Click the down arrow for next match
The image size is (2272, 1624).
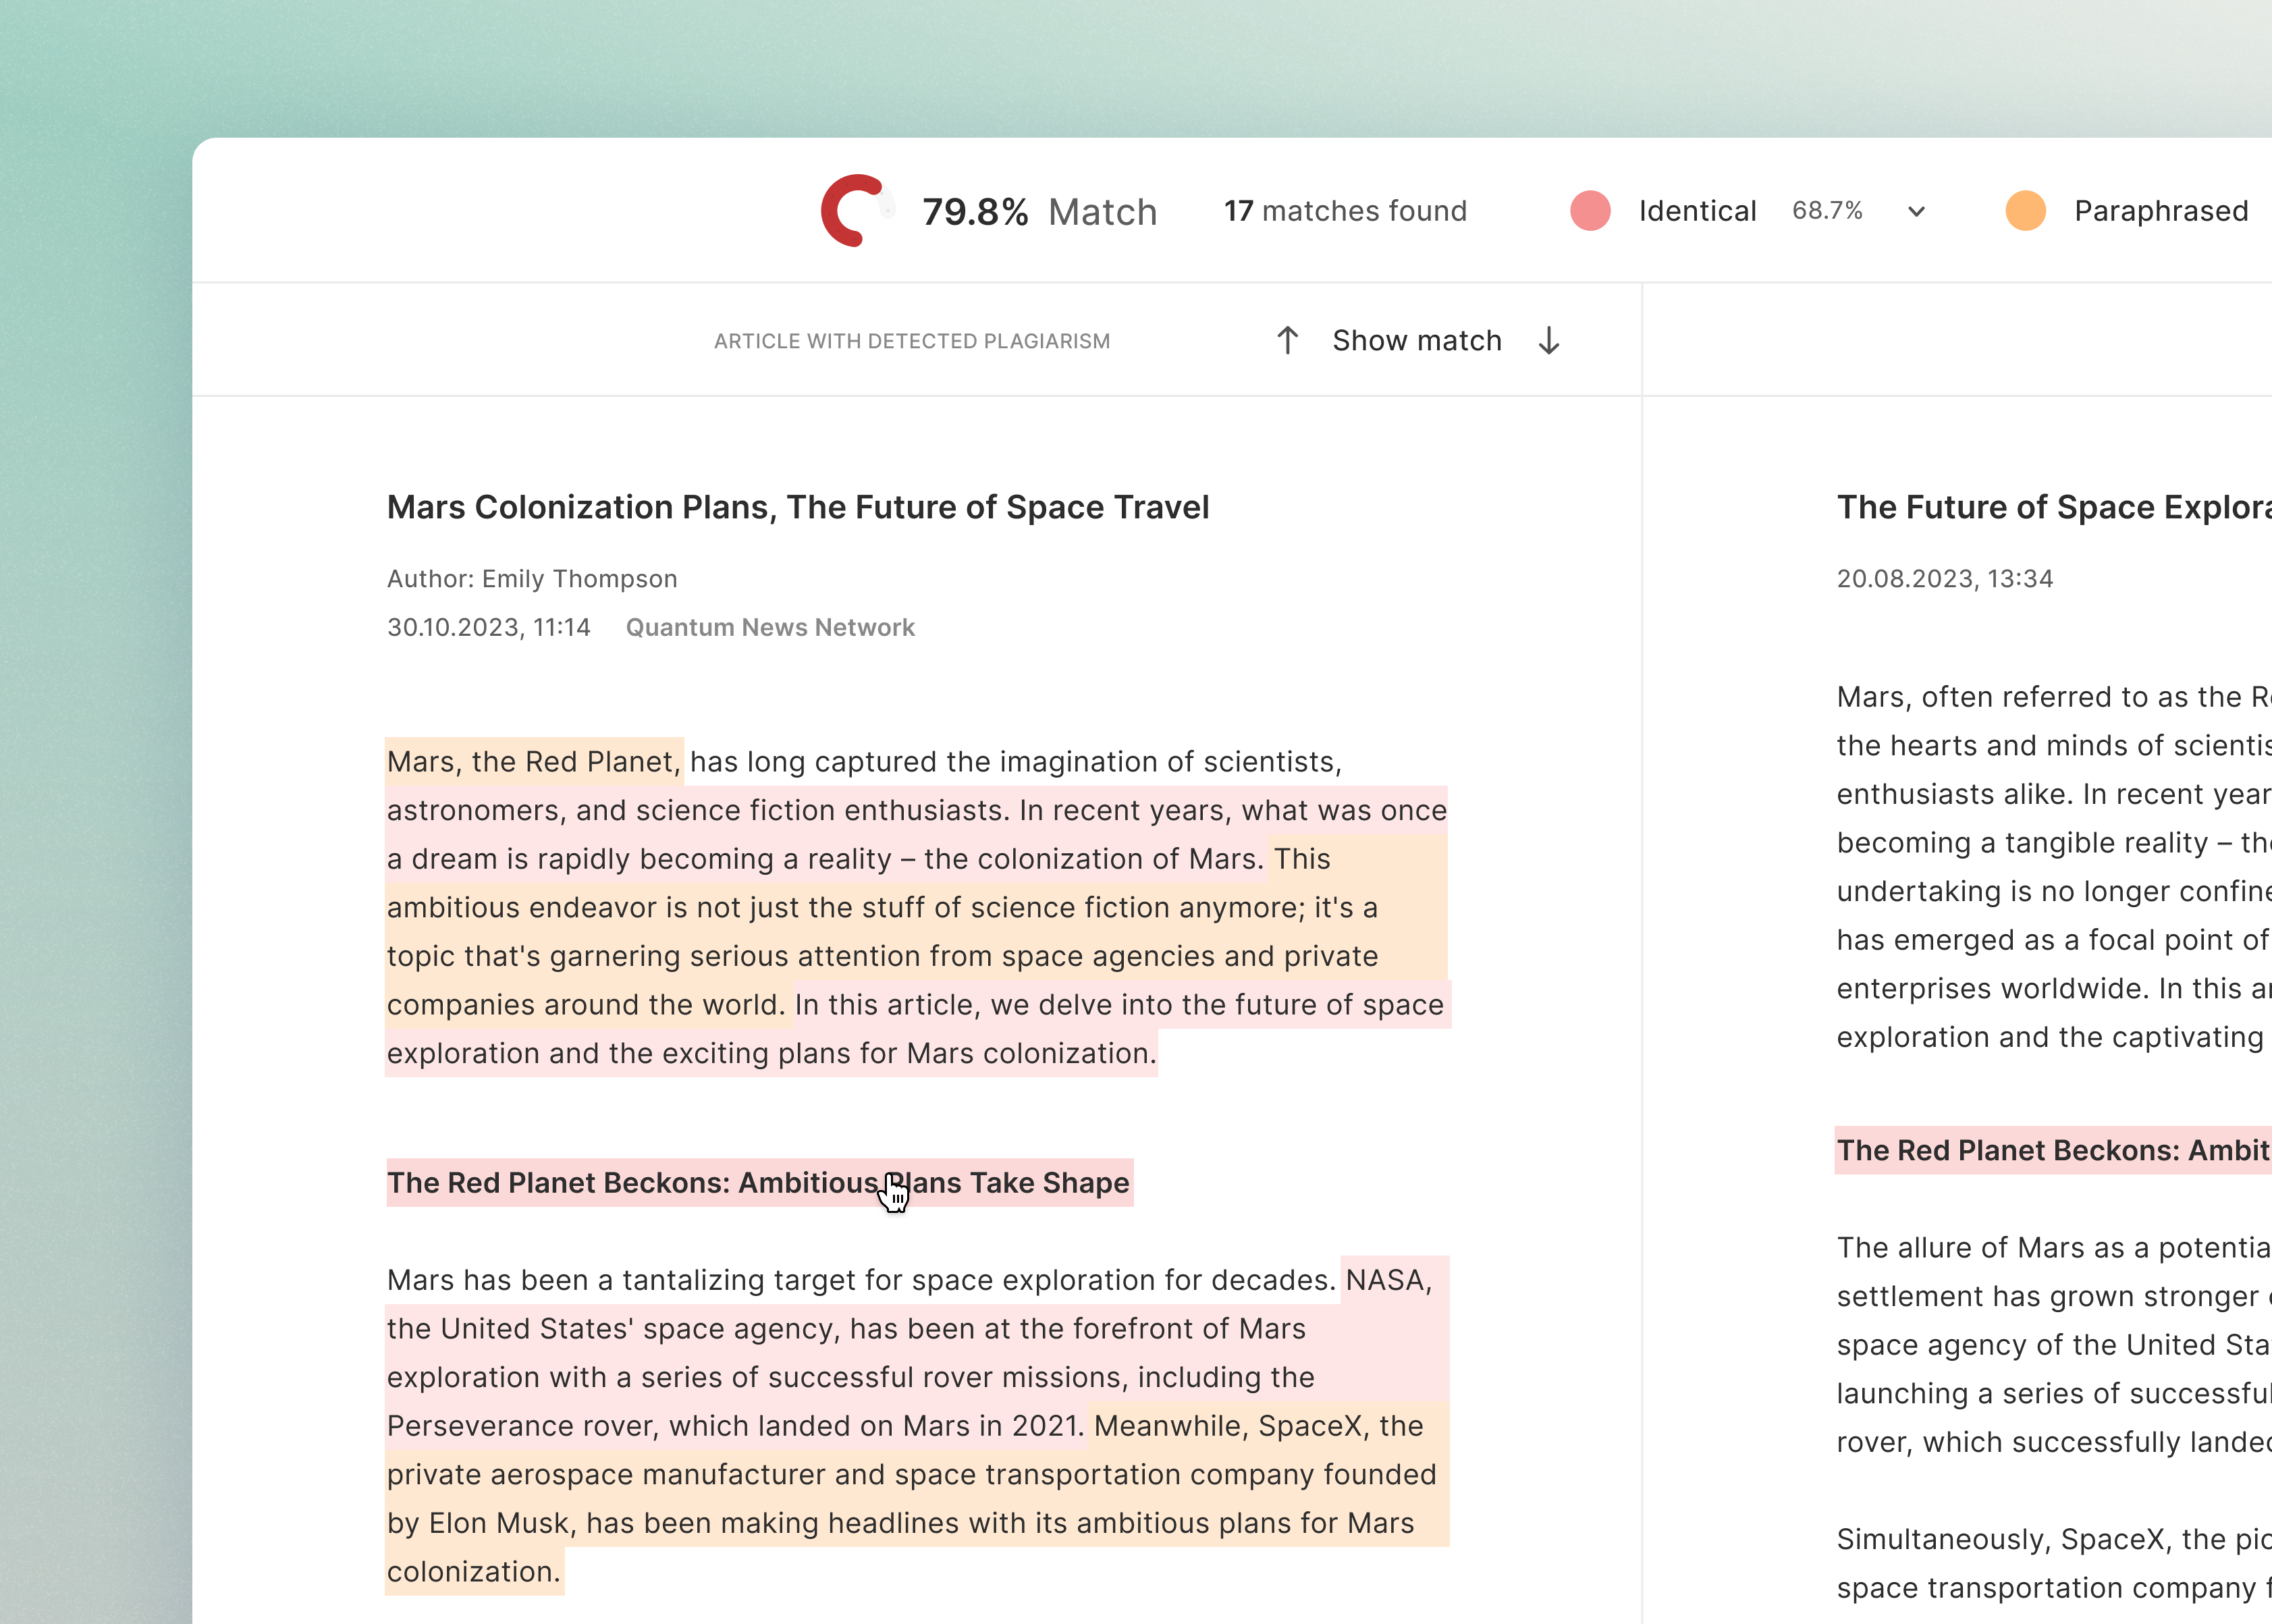point(1549,340)
